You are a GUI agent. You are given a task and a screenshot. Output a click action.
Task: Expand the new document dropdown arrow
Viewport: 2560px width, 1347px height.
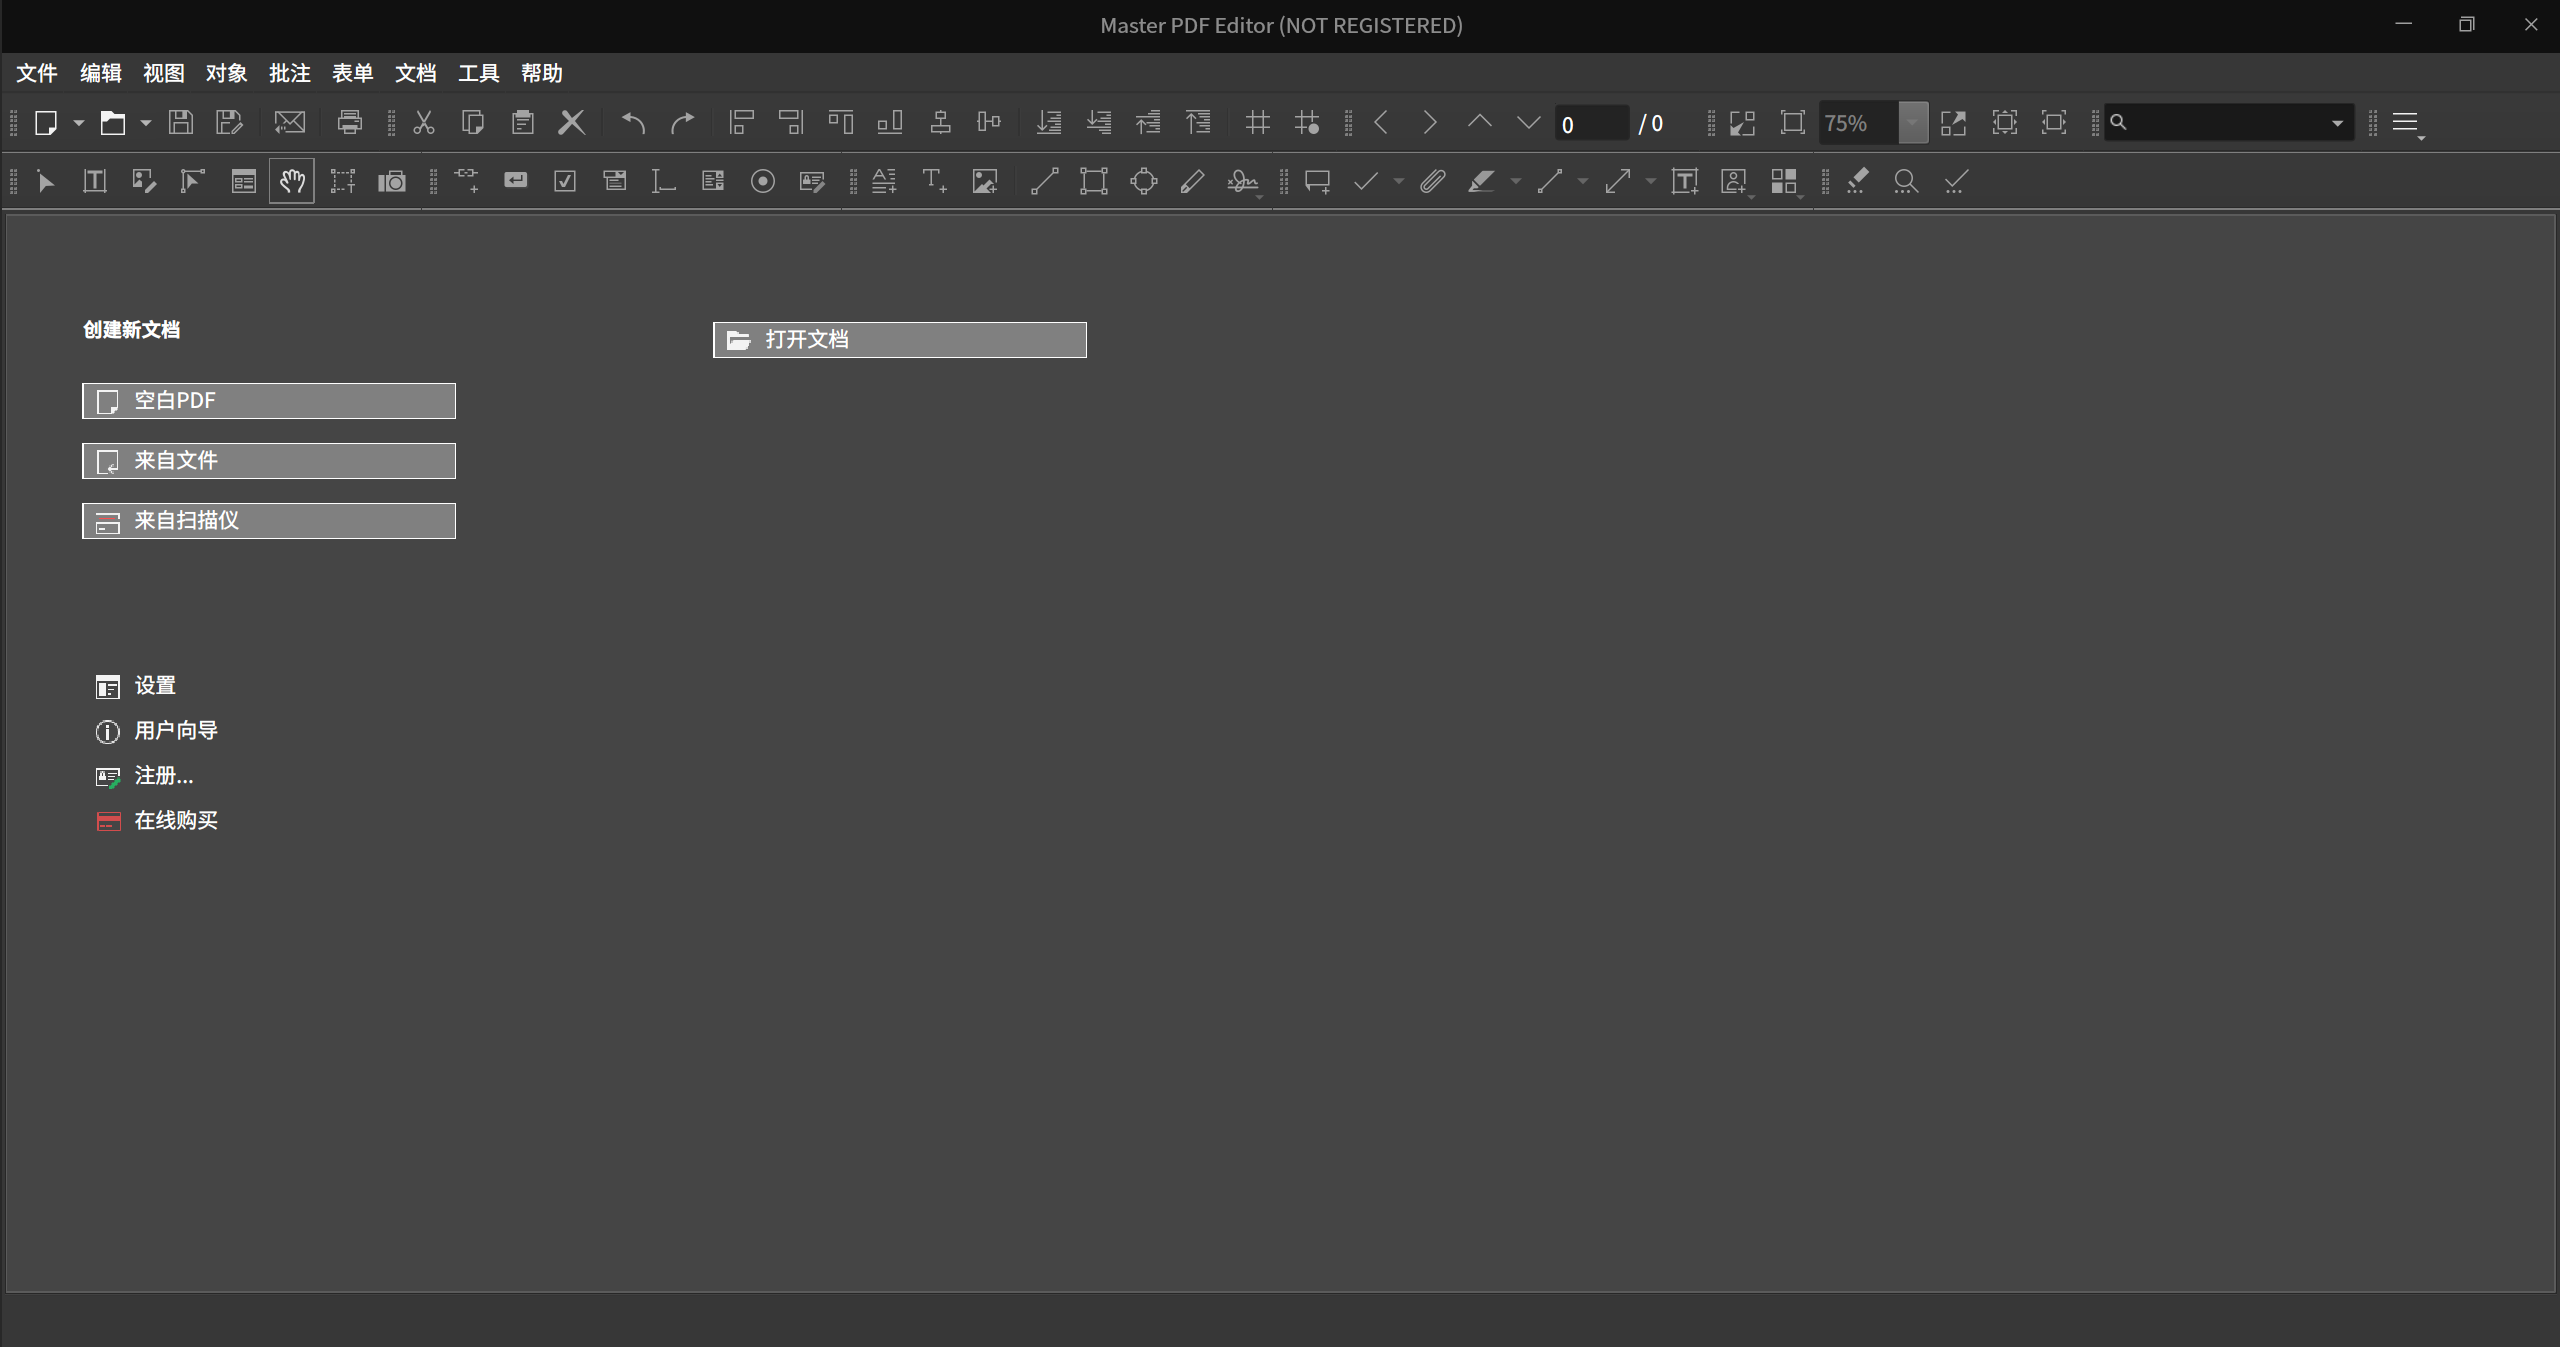point(78,123)
